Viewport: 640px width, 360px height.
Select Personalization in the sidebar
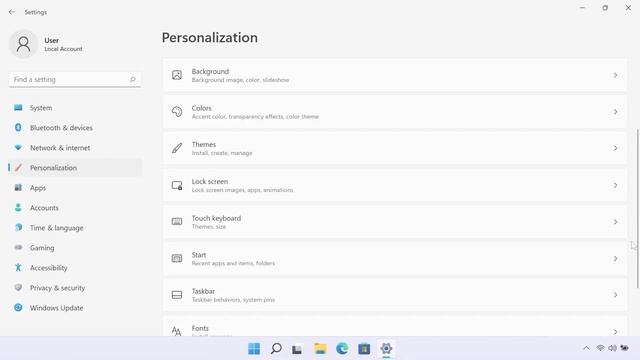tap(75, 168)
